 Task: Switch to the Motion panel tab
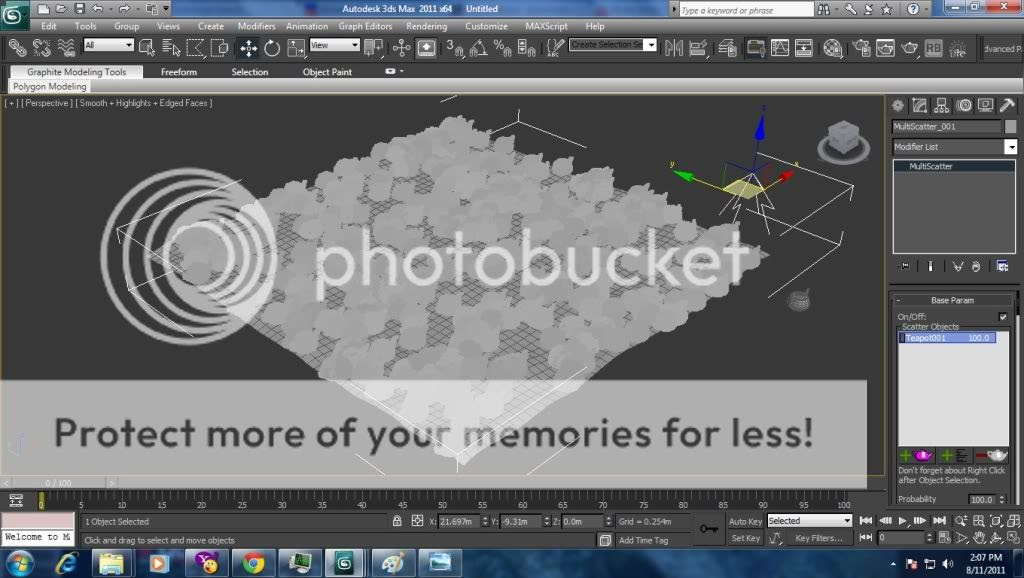963,105
